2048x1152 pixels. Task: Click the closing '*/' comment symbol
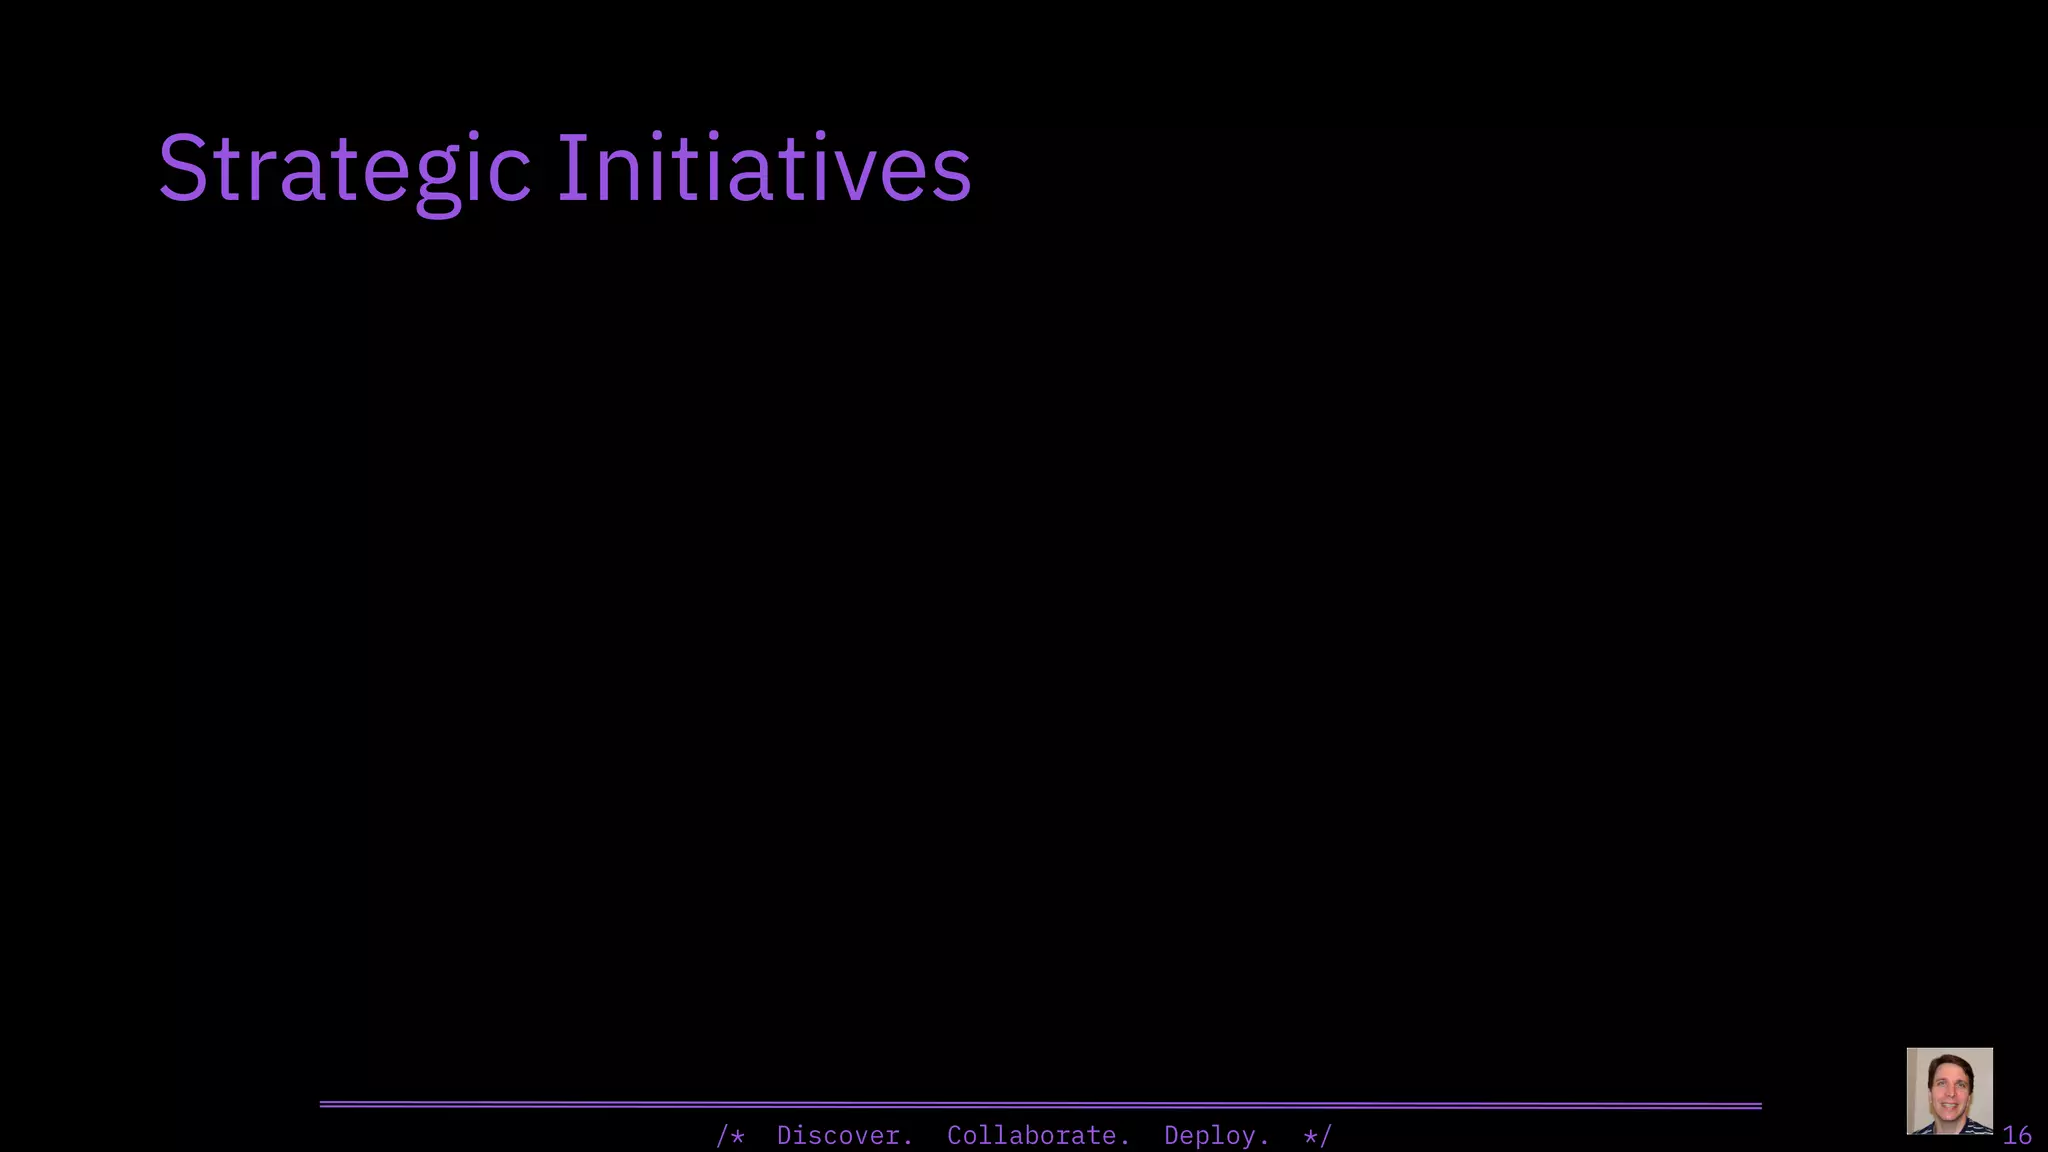1318,1135
